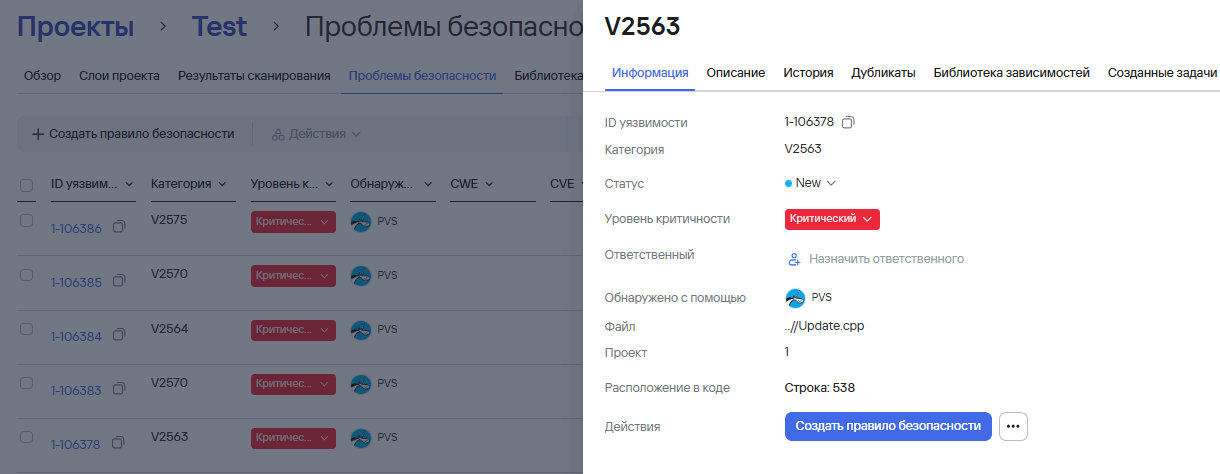Click toolbar Создать правило безопасности with plus
The width and height of the screenshot is (1220, 474).
133,134
